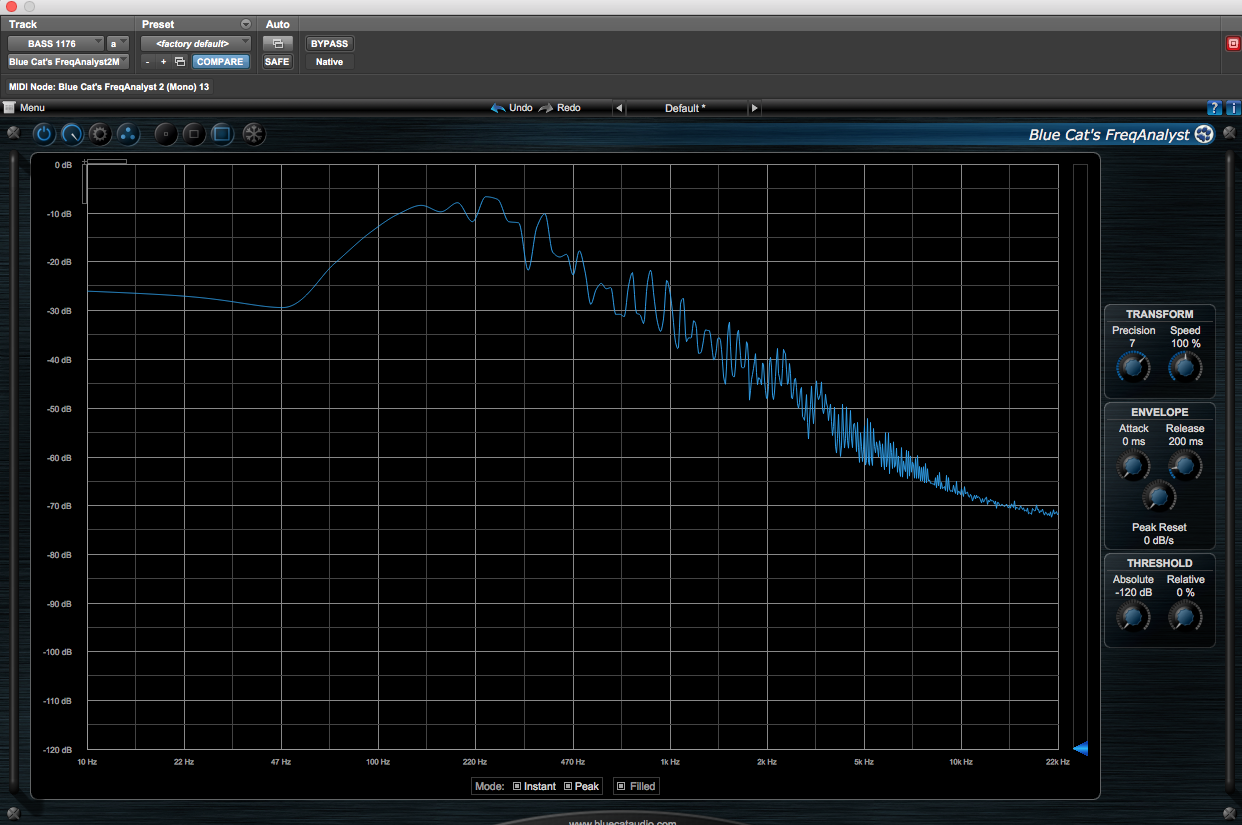Open the Blue Cat's FreqAnalyst2M plugin selector
This screenshot has height=825, width=1242.
[x=69, y=62]
